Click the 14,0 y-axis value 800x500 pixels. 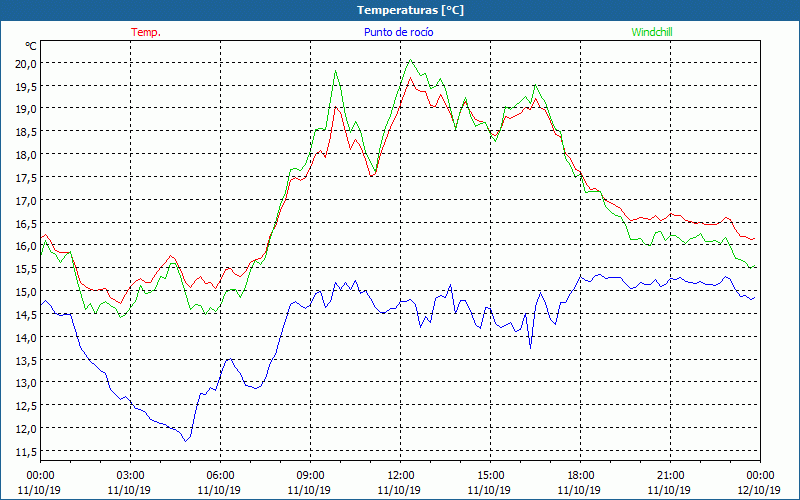(x=27, y=337)
